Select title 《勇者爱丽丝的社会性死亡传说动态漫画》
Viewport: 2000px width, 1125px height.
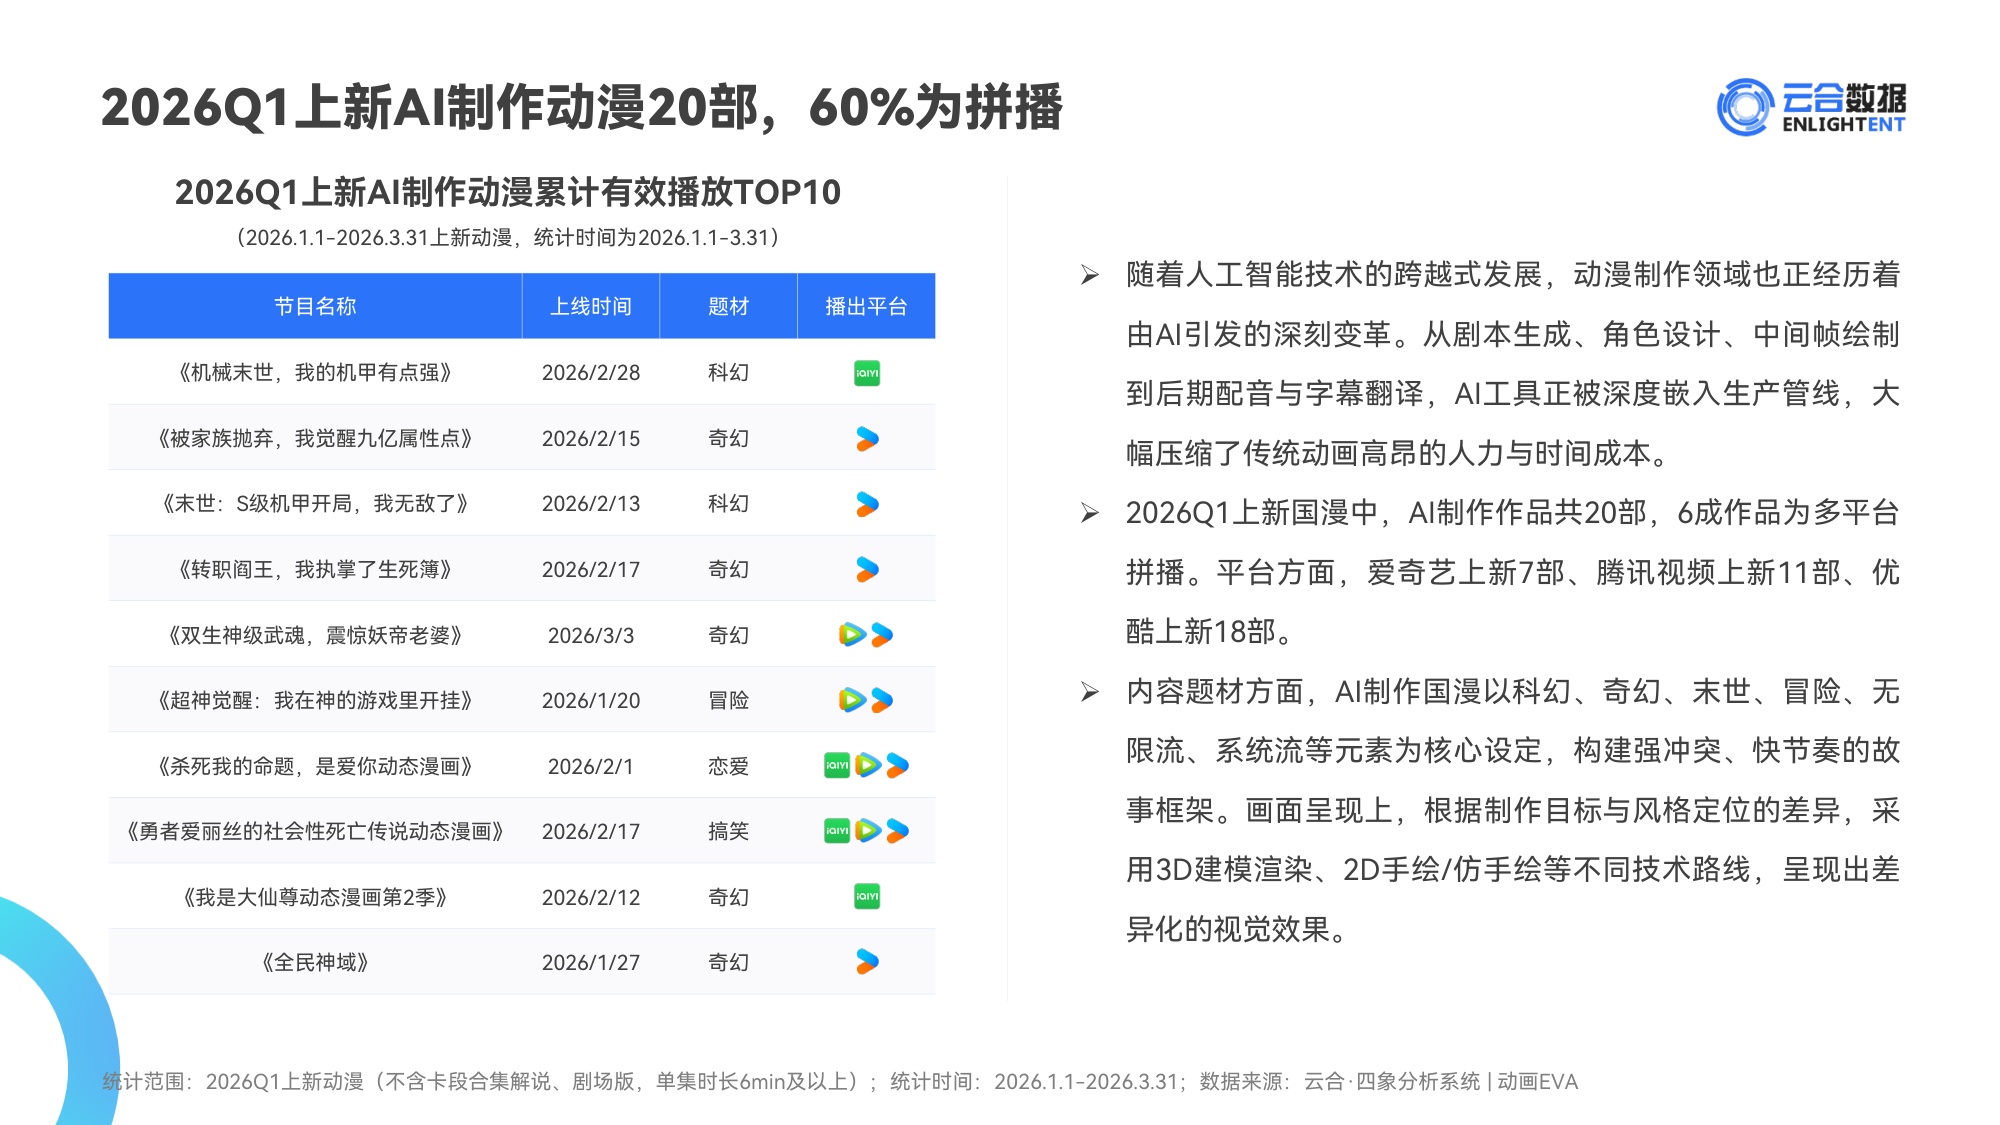click(315, 831)
